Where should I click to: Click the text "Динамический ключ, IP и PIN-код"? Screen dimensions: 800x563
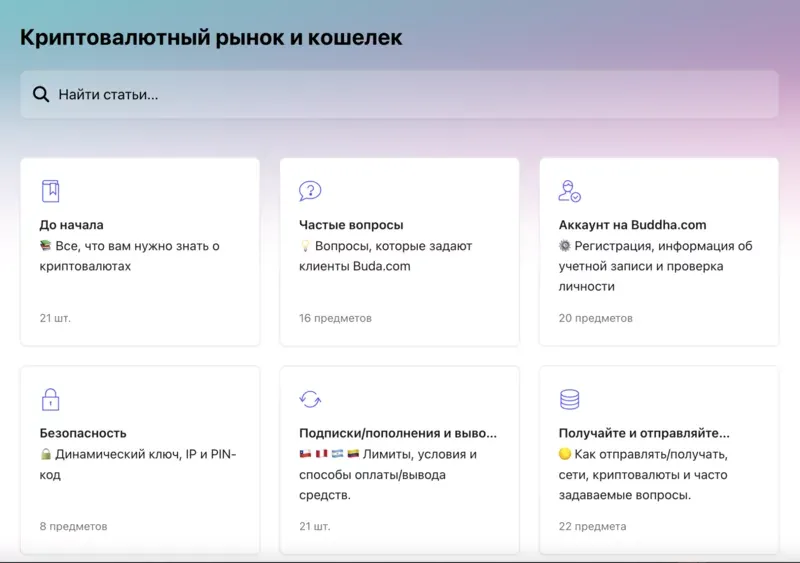point(138,464)
